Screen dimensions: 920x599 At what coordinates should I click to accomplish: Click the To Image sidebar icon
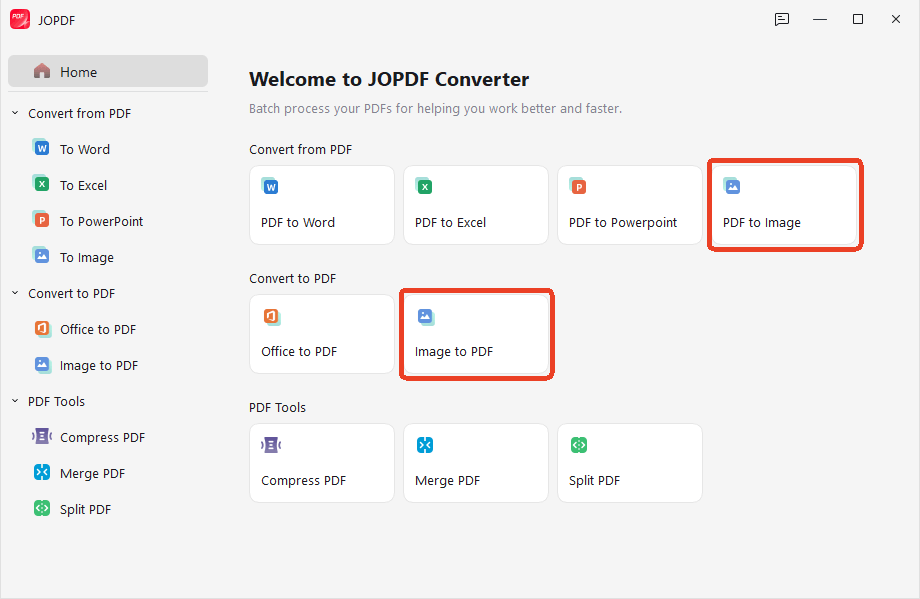(41, 256)
